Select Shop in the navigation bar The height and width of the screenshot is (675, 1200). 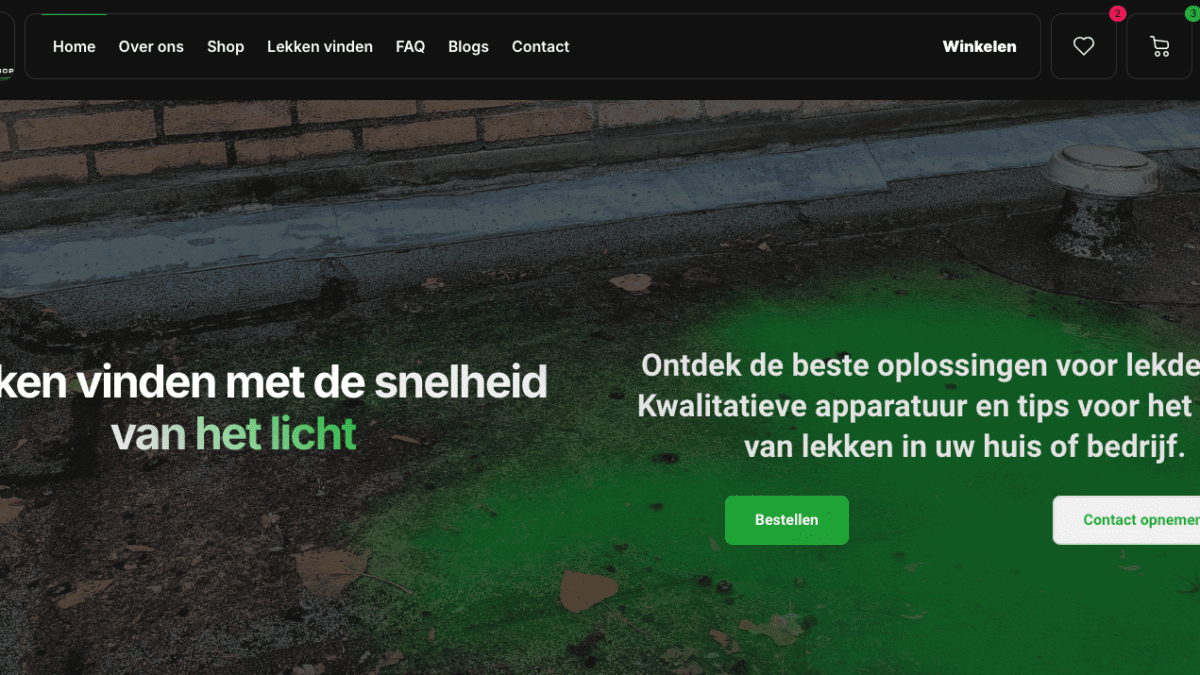point(225,46)
